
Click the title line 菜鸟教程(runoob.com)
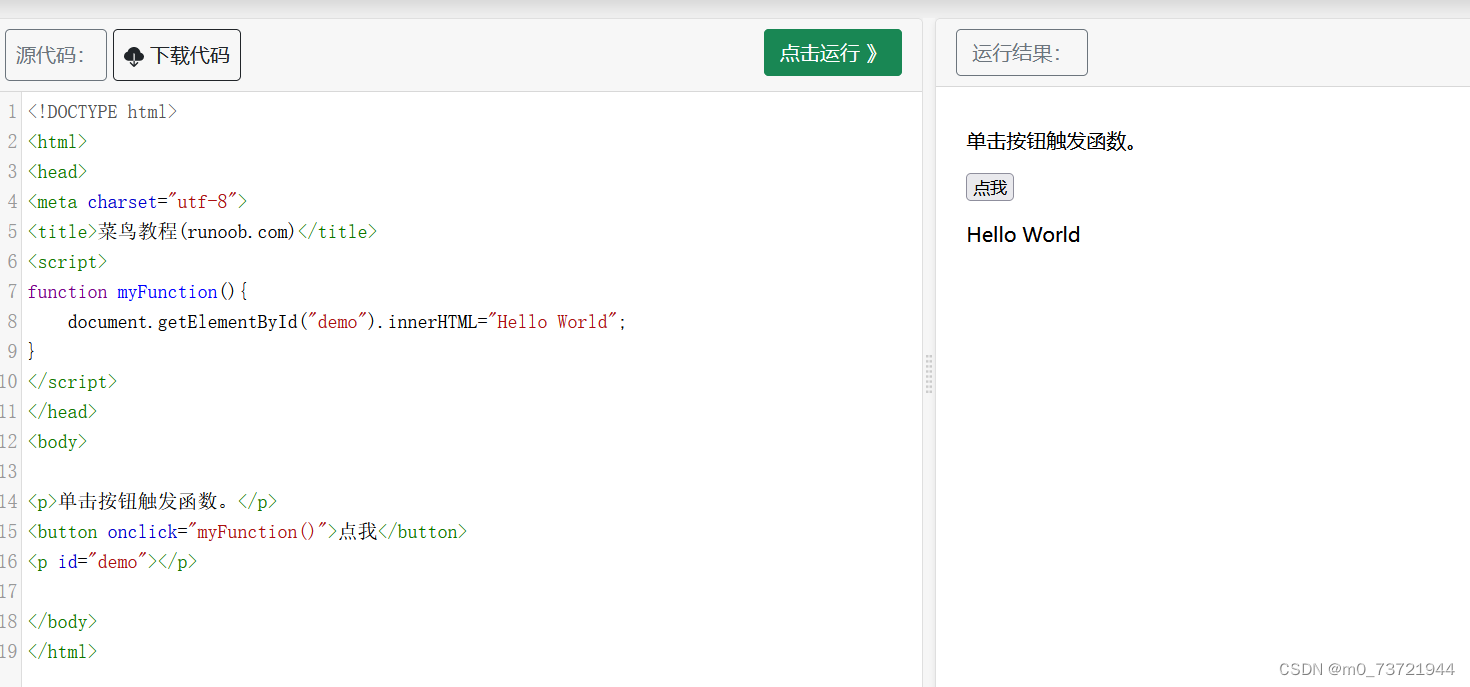(x=202, y=232)
